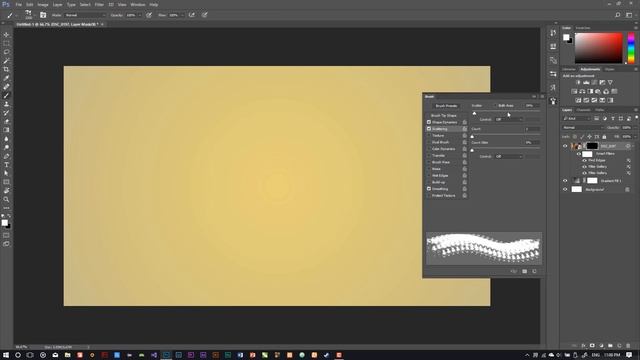This screenshot has height=360, width=640.
Task: Select the Crop tool
Action: 6,69
